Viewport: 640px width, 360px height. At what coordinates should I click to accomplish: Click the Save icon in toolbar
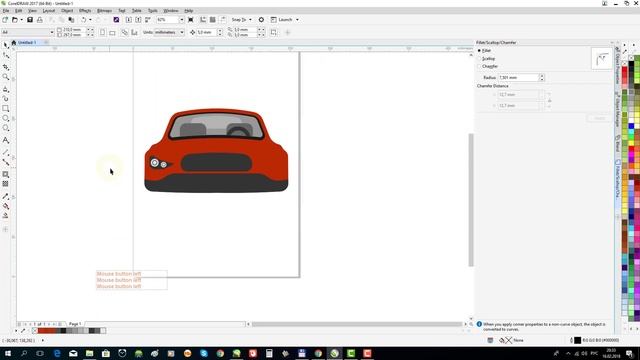pyautogui.click(x=30, y=20)
